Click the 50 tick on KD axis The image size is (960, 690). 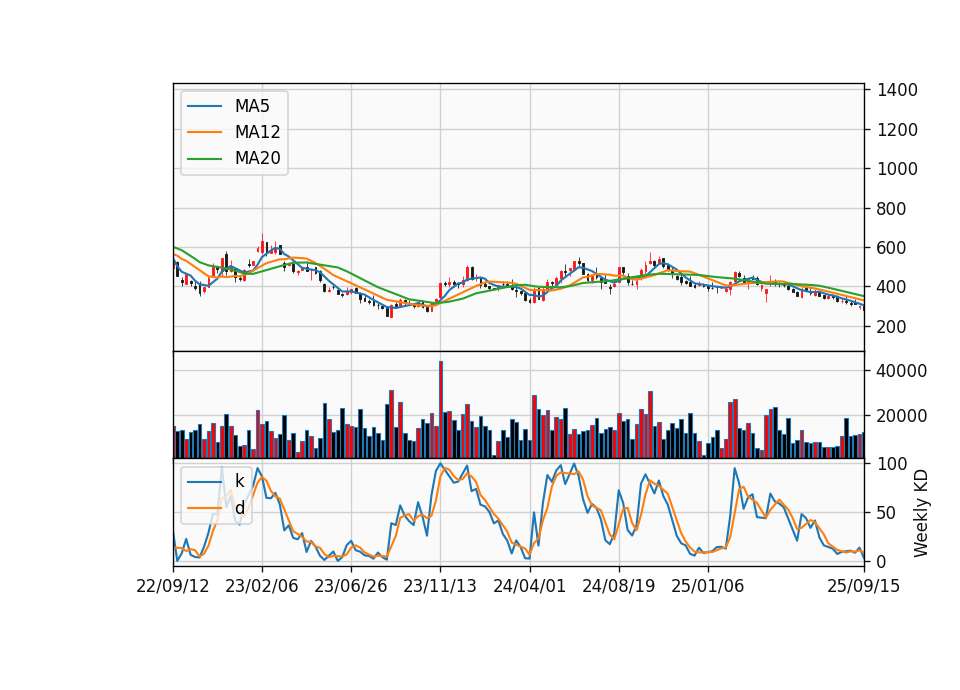point(887,513)
